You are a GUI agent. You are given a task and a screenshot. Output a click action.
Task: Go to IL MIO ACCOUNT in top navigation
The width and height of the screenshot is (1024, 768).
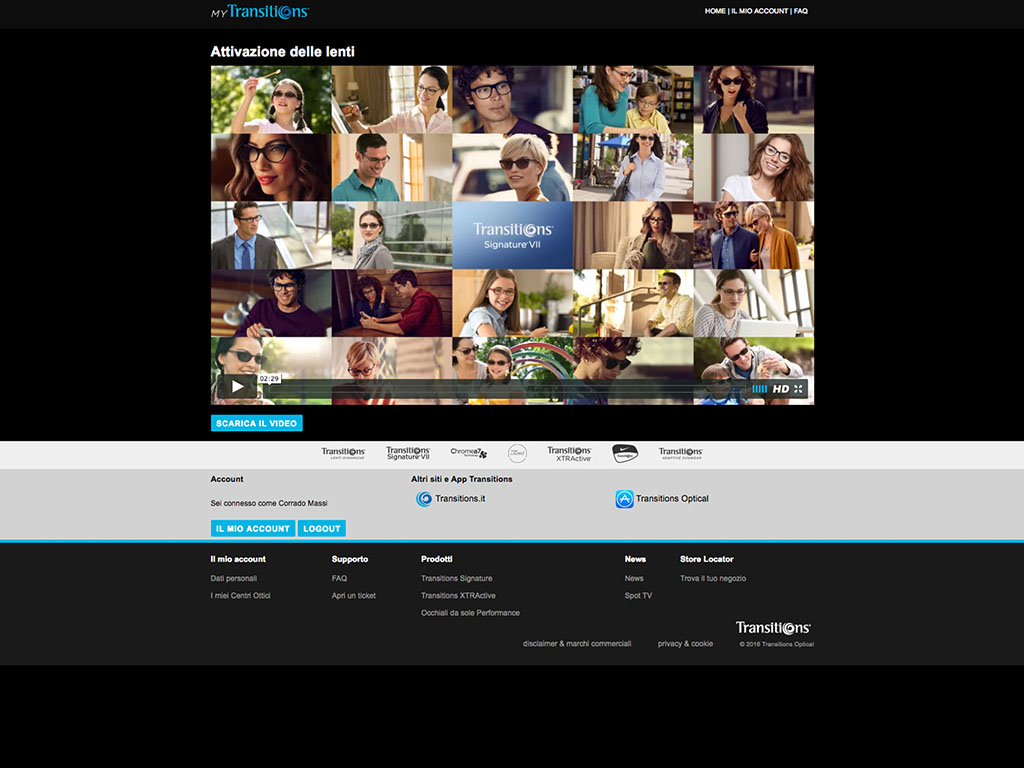(760, 11)
